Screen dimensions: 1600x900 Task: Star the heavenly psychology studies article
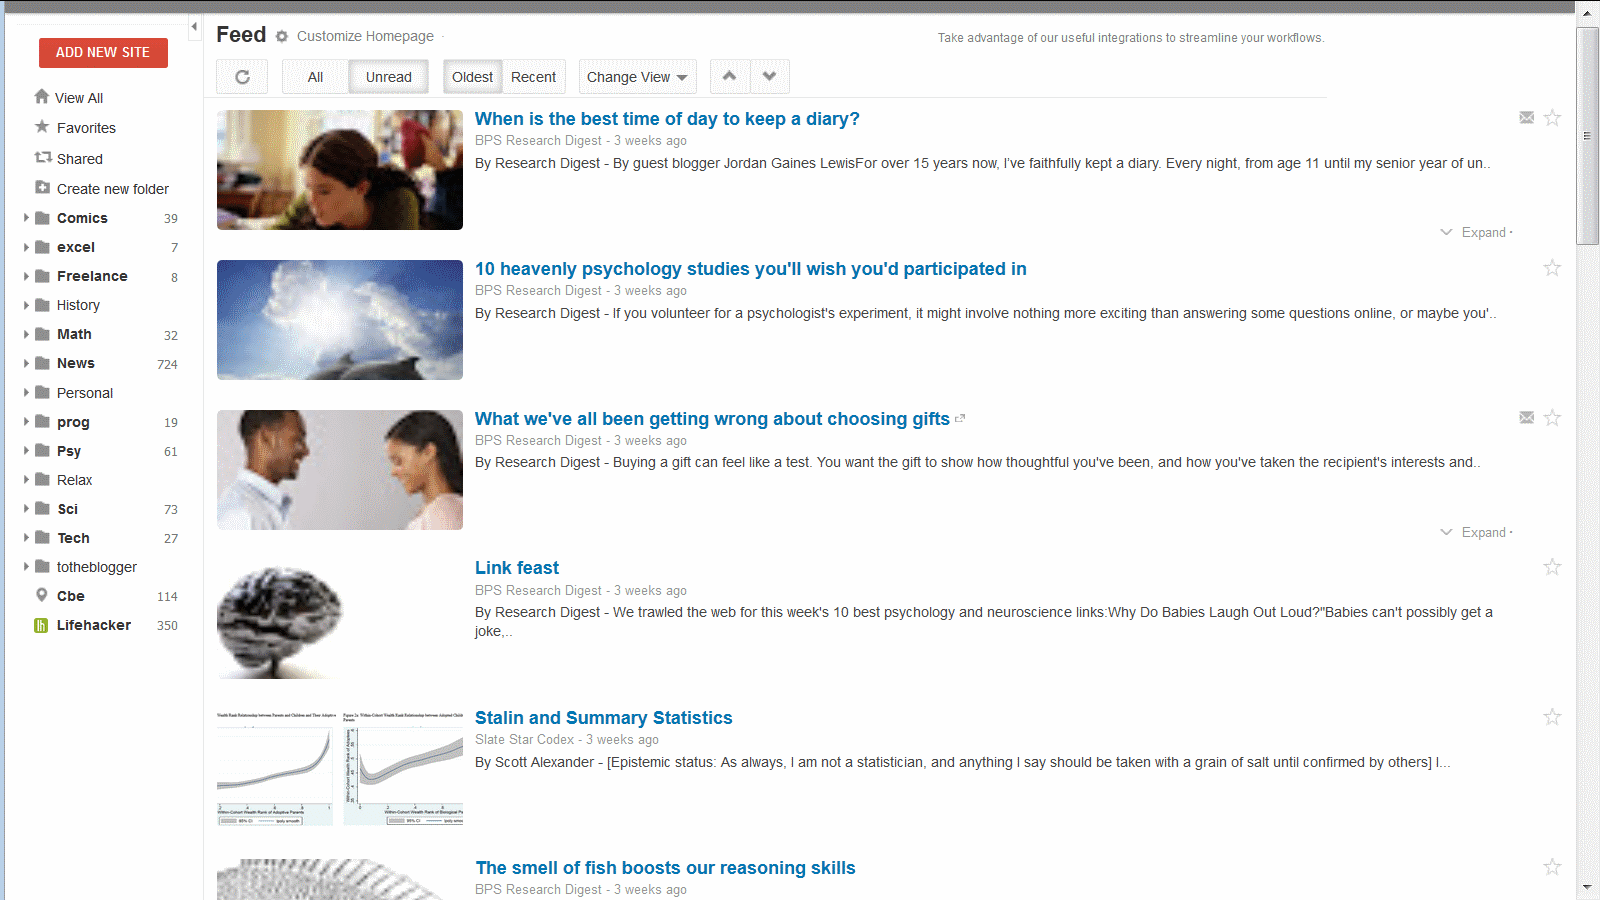point(1552,268)
